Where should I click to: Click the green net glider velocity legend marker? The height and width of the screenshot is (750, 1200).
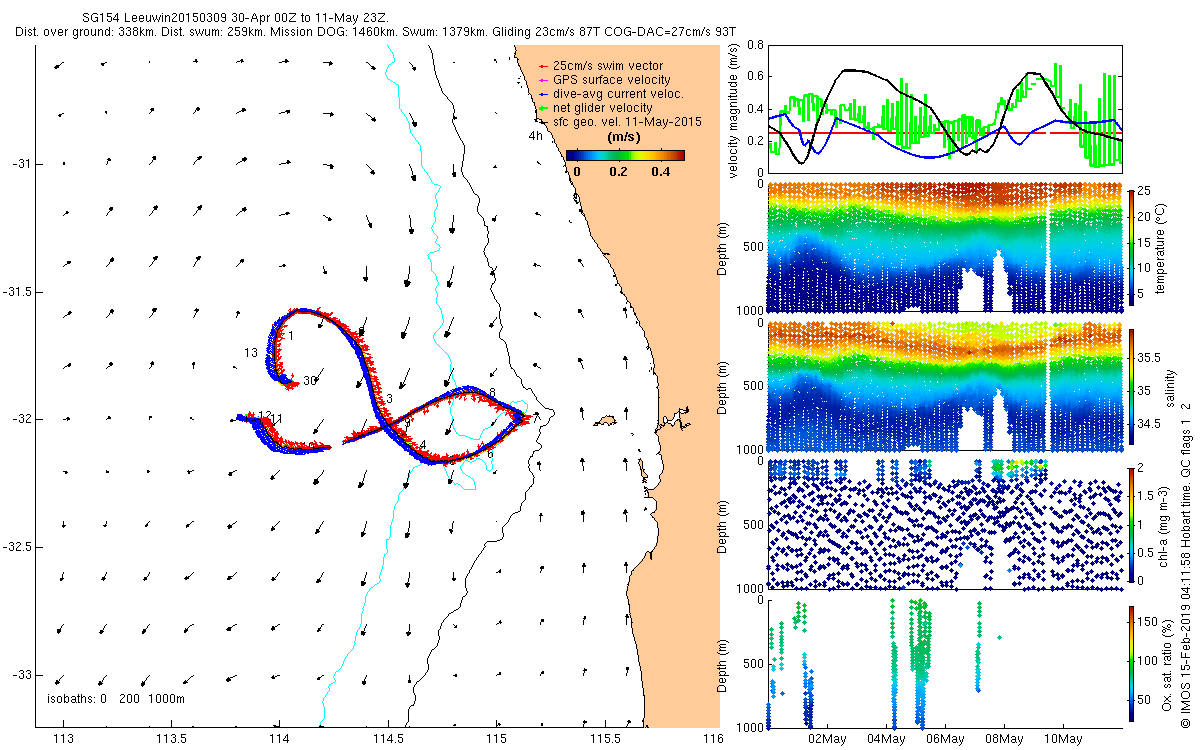point(543,108)
